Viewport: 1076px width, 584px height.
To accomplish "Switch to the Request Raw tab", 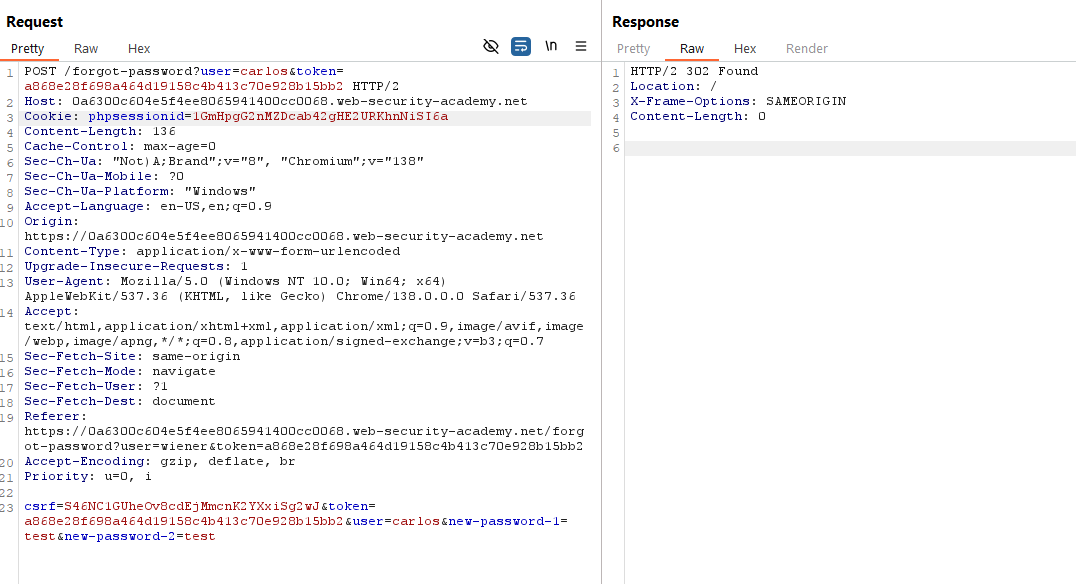I will [x=86, y=49].
